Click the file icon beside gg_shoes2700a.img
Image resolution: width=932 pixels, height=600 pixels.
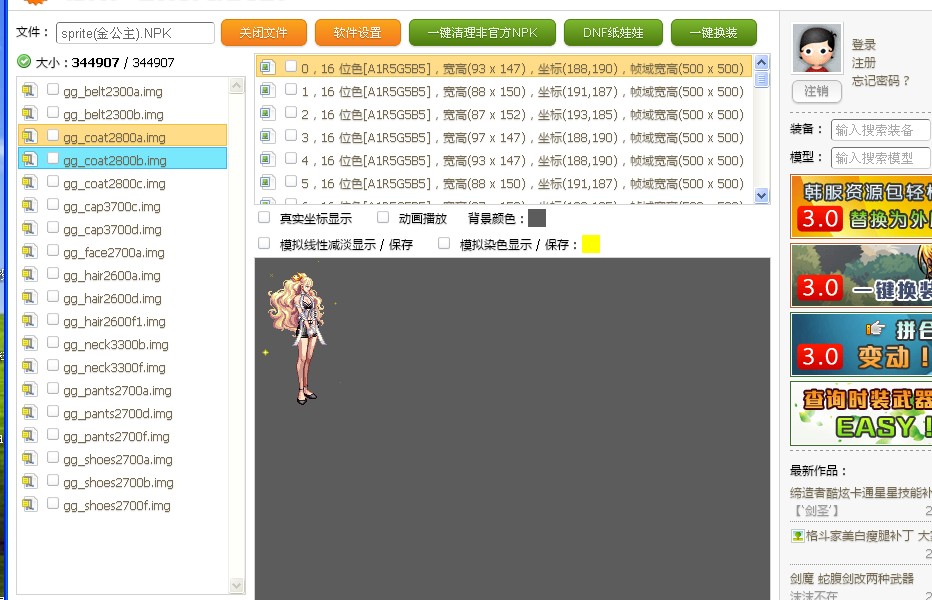click(x=29, y=458)
